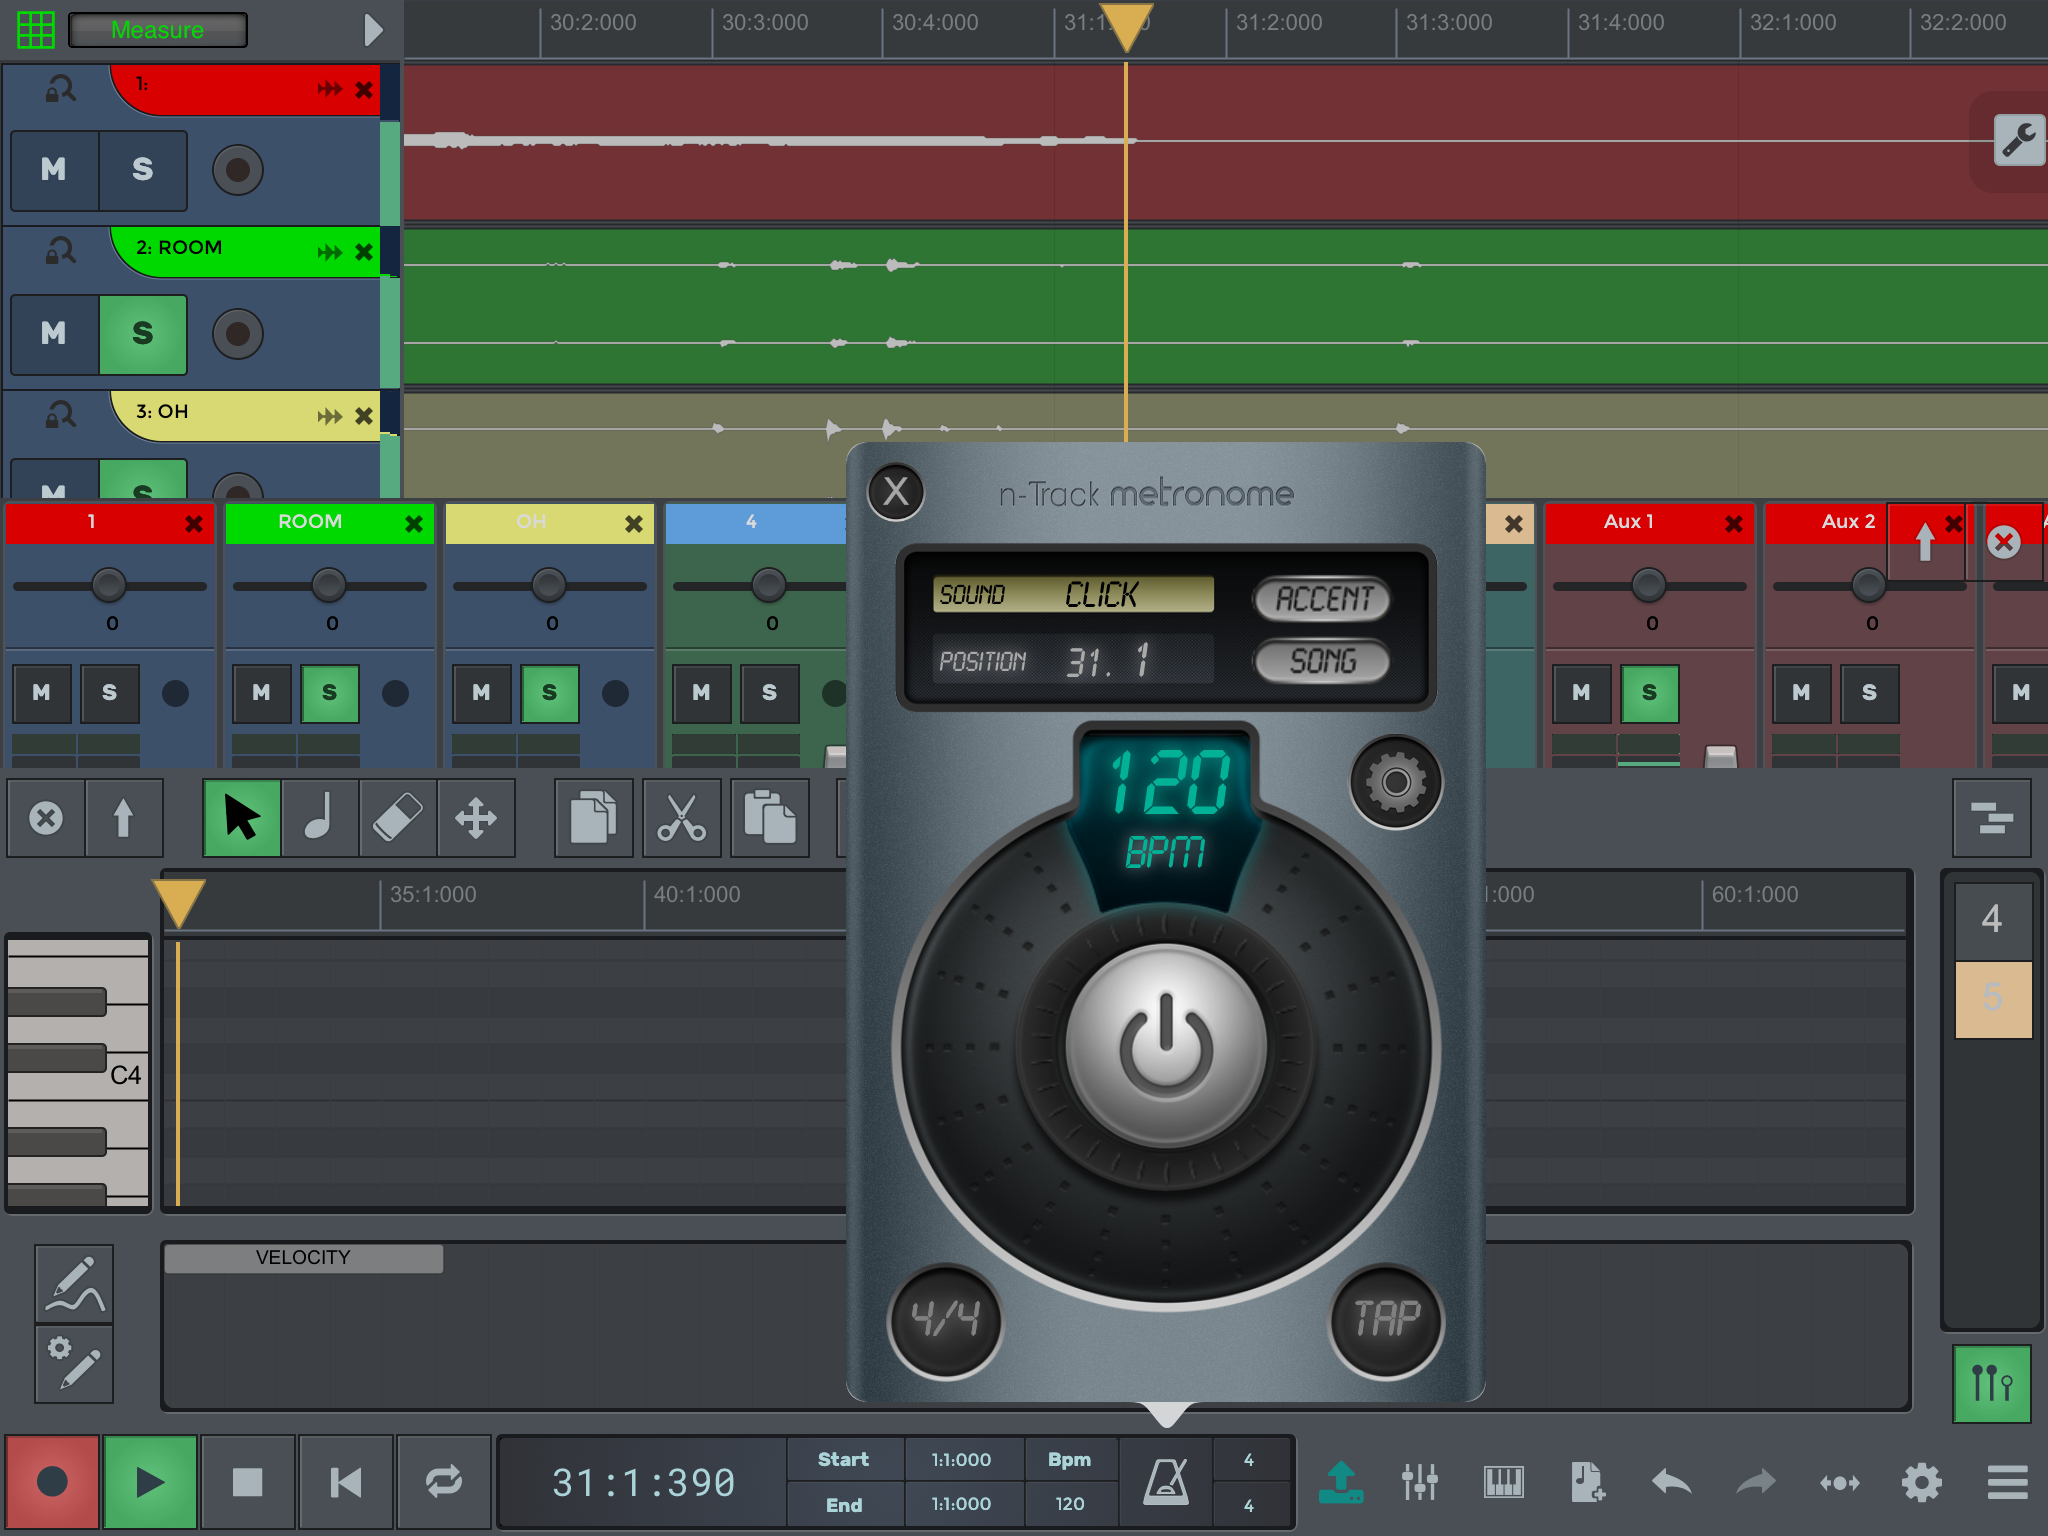The width and height of the screenshot is (2048, 1536).
Task: Open the piano keyboard icon
Action: (x=1503, y=1482)
